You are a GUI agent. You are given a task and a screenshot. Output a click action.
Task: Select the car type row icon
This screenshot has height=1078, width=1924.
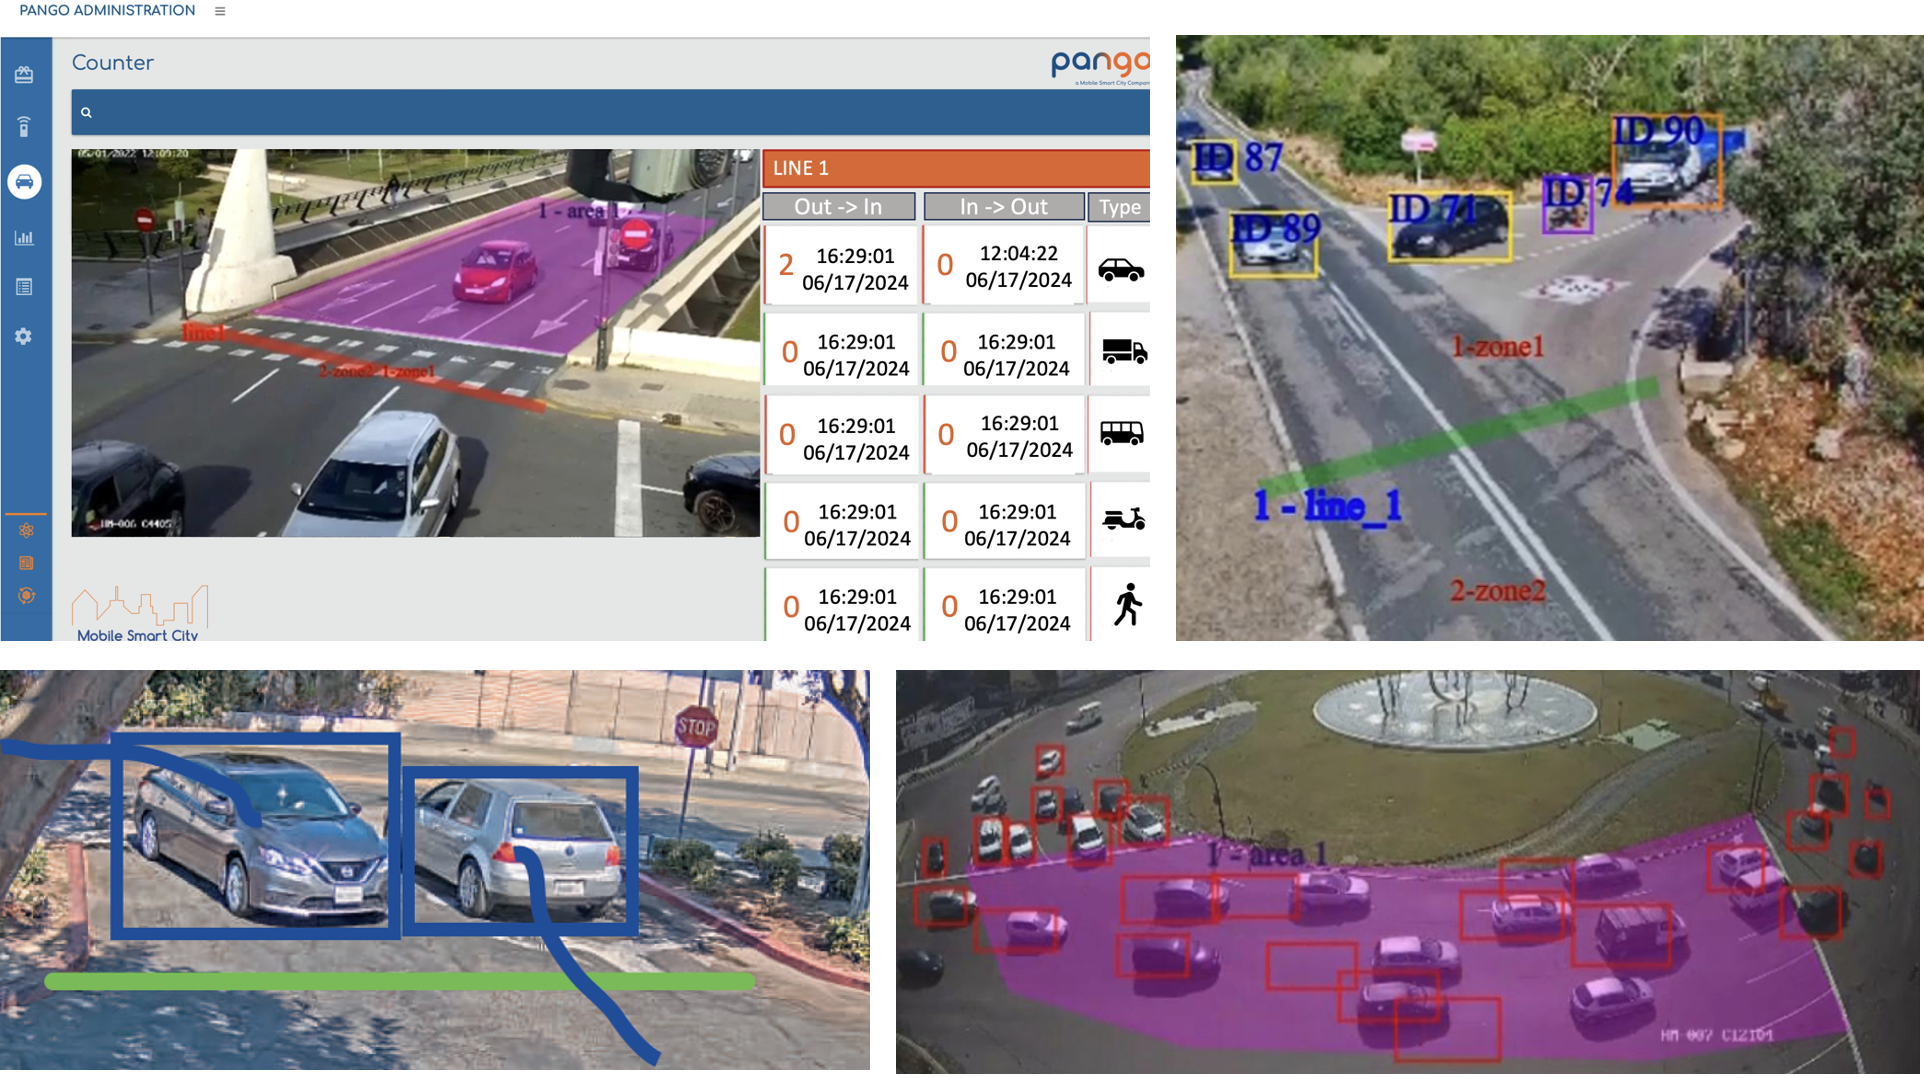(1120, 270)
